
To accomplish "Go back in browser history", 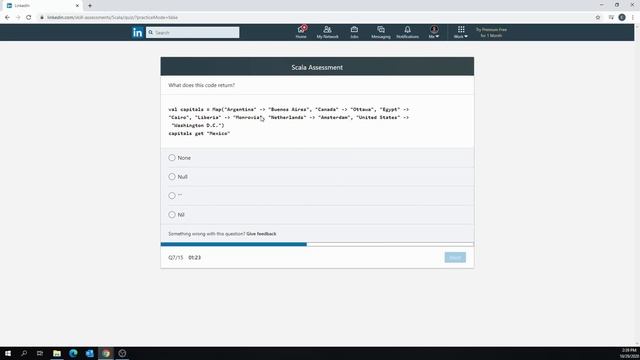I will [x=7, y=18].
